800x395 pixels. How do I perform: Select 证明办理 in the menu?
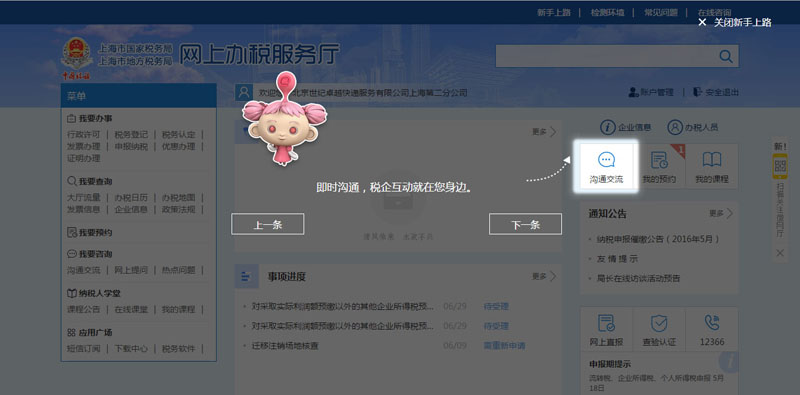[84, 158]
